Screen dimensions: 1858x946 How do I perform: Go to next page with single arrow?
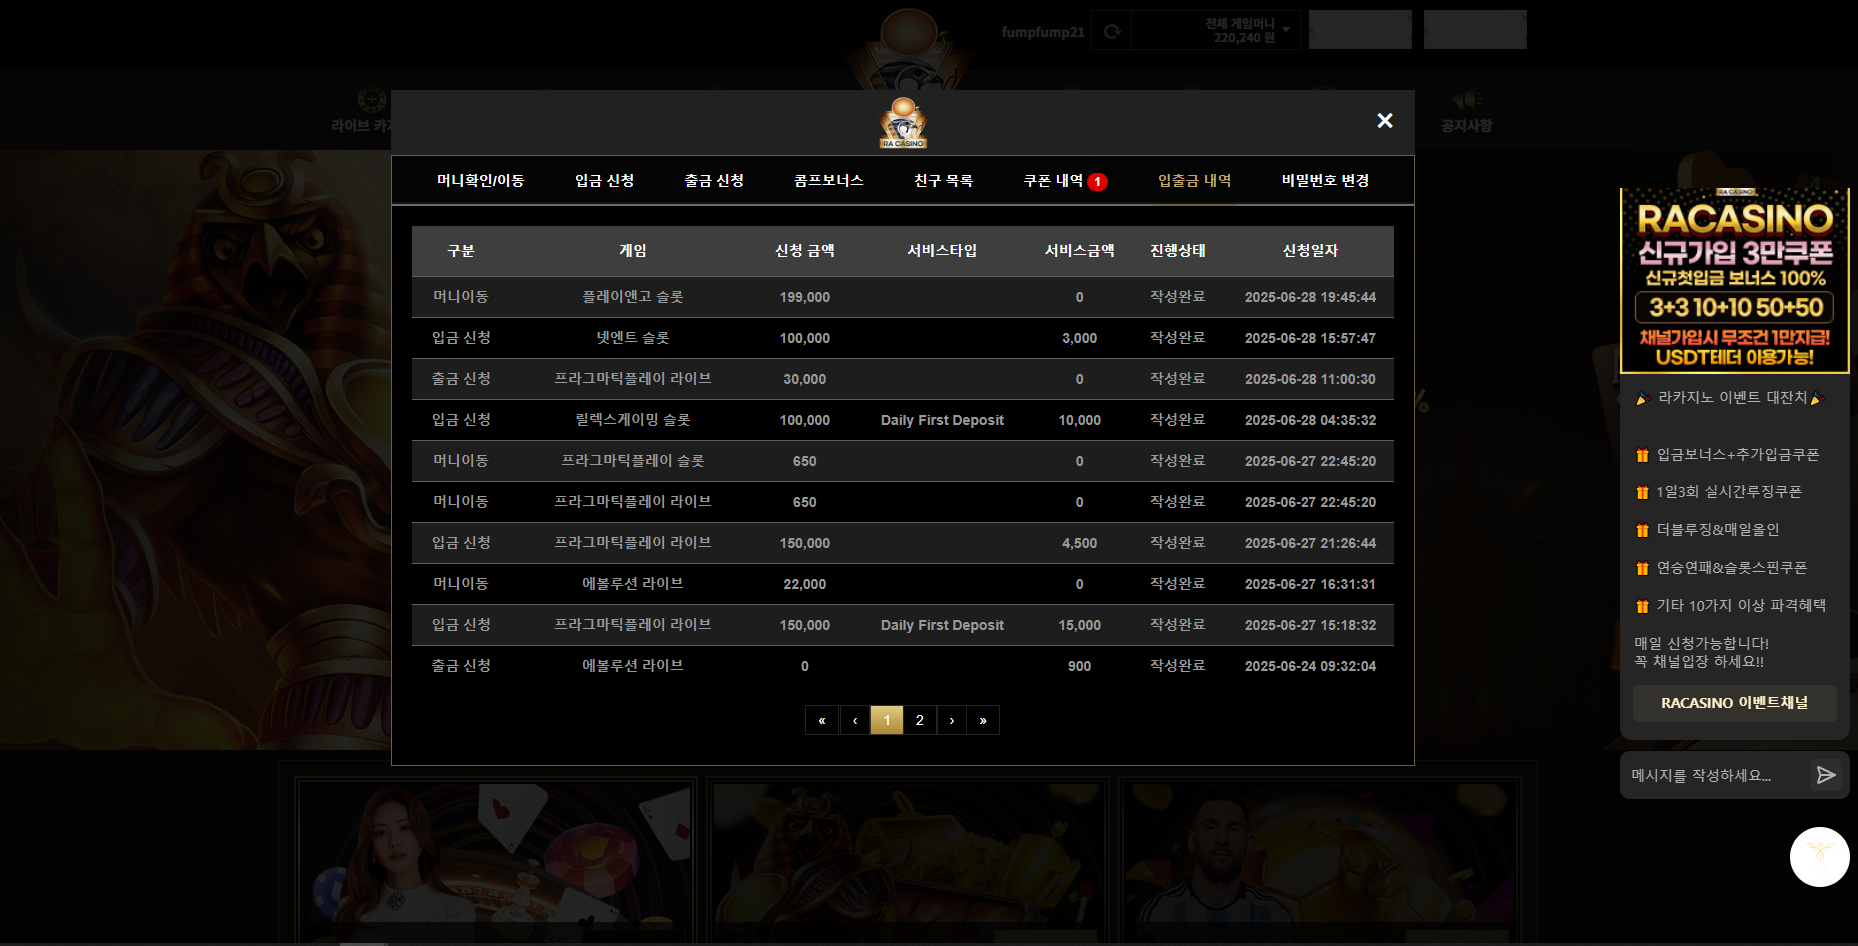[951, 720]
